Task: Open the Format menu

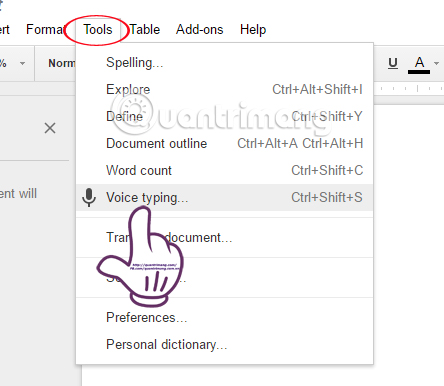Action: pyautogui.click(x=45, y=30)
